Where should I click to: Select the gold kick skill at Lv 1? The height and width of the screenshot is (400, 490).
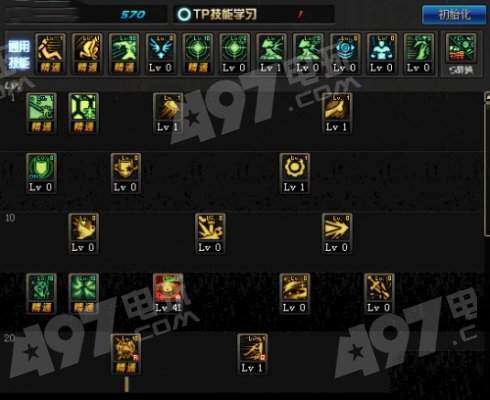[337, 113]
